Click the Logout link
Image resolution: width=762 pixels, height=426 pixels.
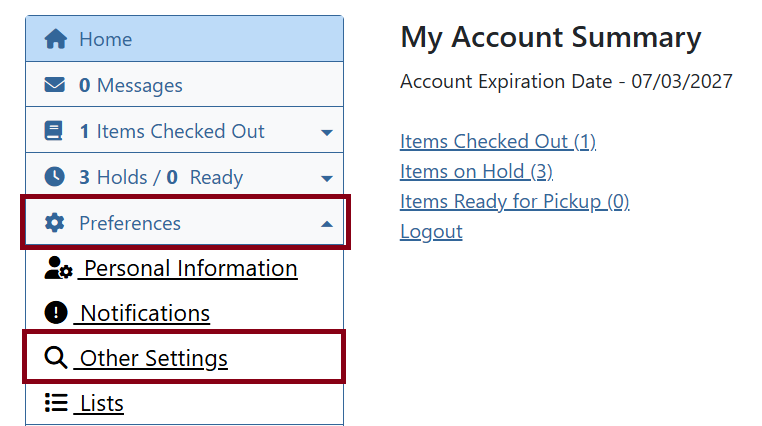pyautogui.click(x=431, y=231)
